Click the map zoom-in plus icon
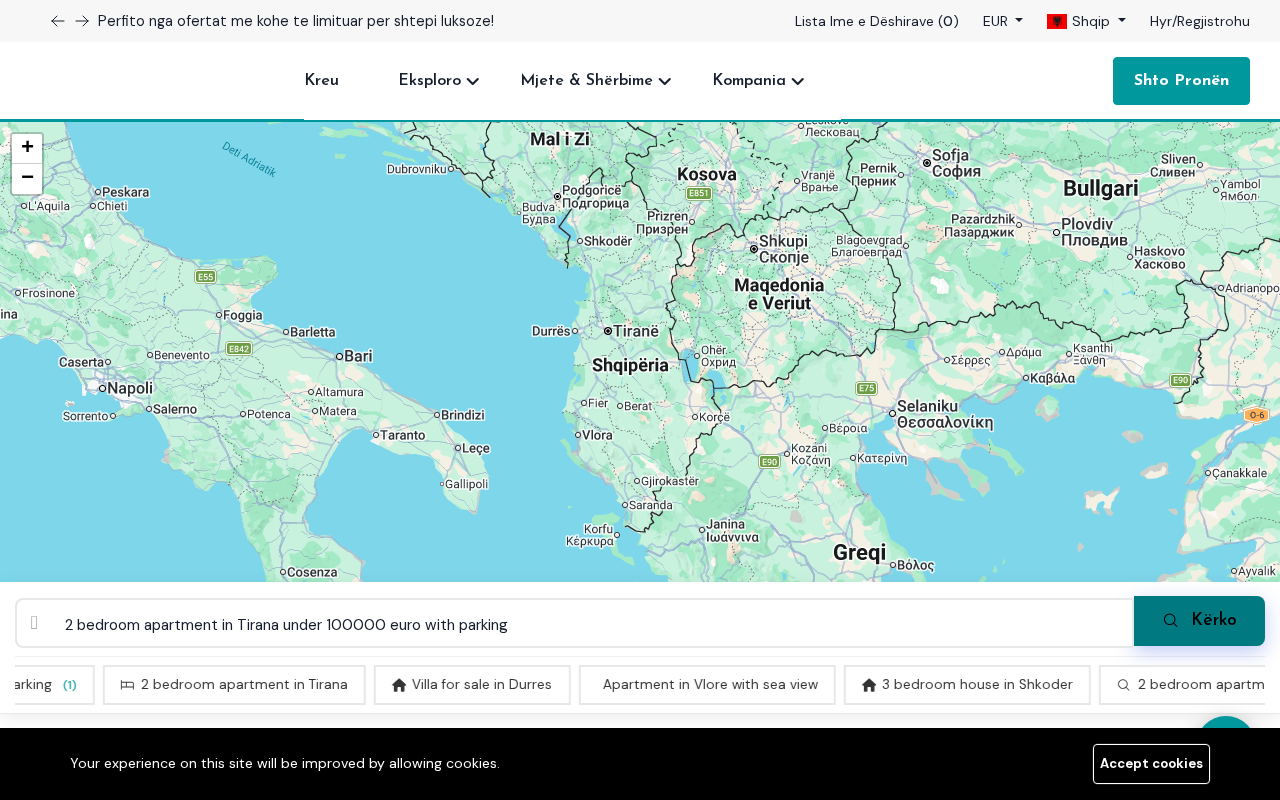This screenshot has height=800, width=1280. pos(26,146)
